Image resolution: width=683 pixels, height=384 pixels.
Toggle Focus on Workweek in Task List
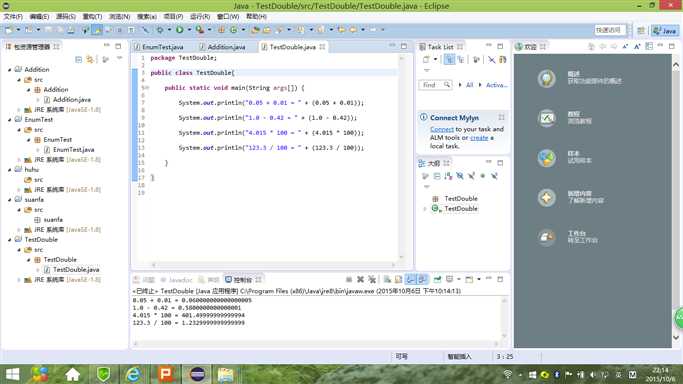coord(476,60)
